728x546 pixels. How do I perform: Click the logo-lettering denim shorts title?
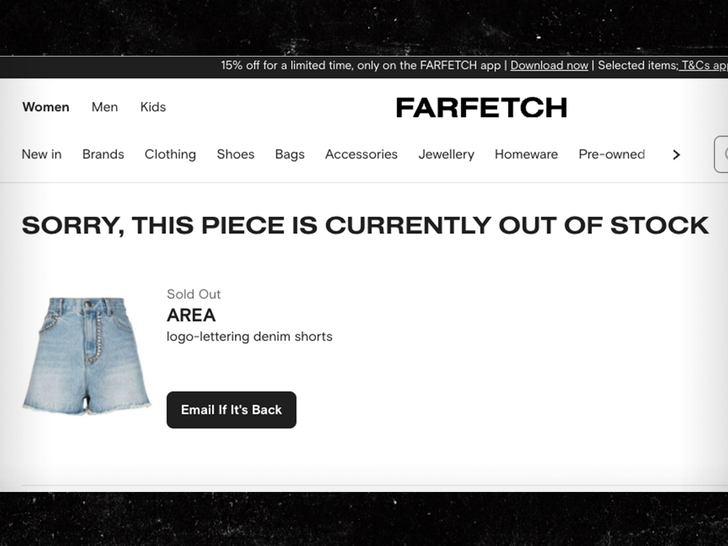pyautogui.click(x=249, y=336)
